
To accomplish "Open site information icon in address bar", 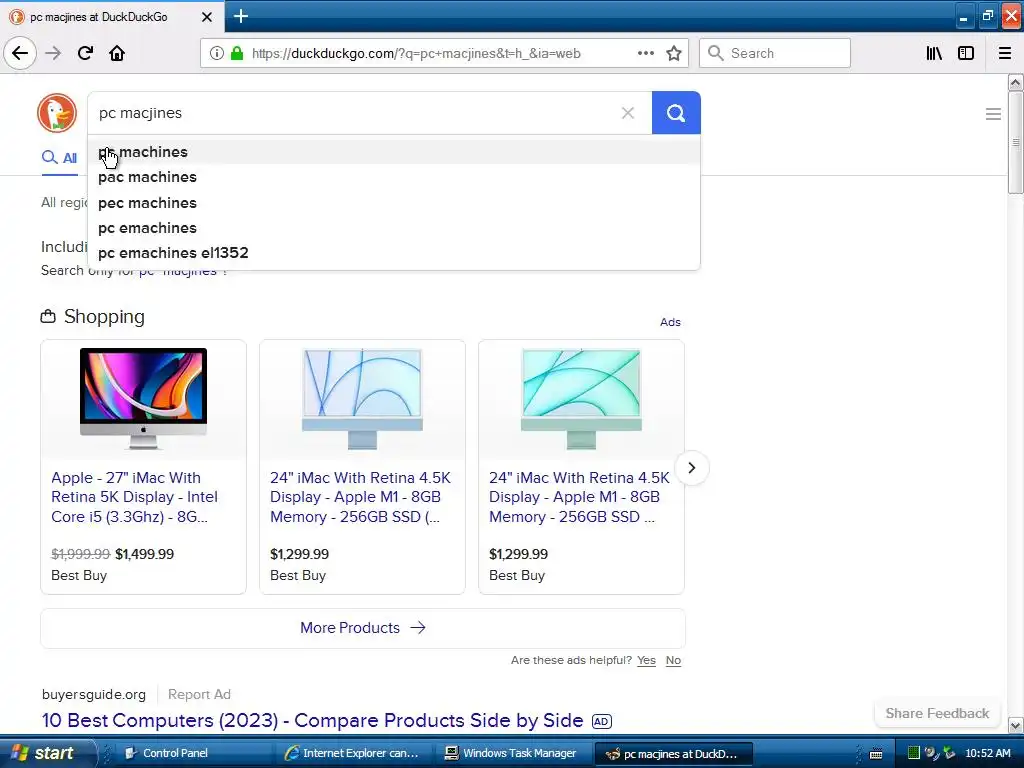I will coord(217,54).
